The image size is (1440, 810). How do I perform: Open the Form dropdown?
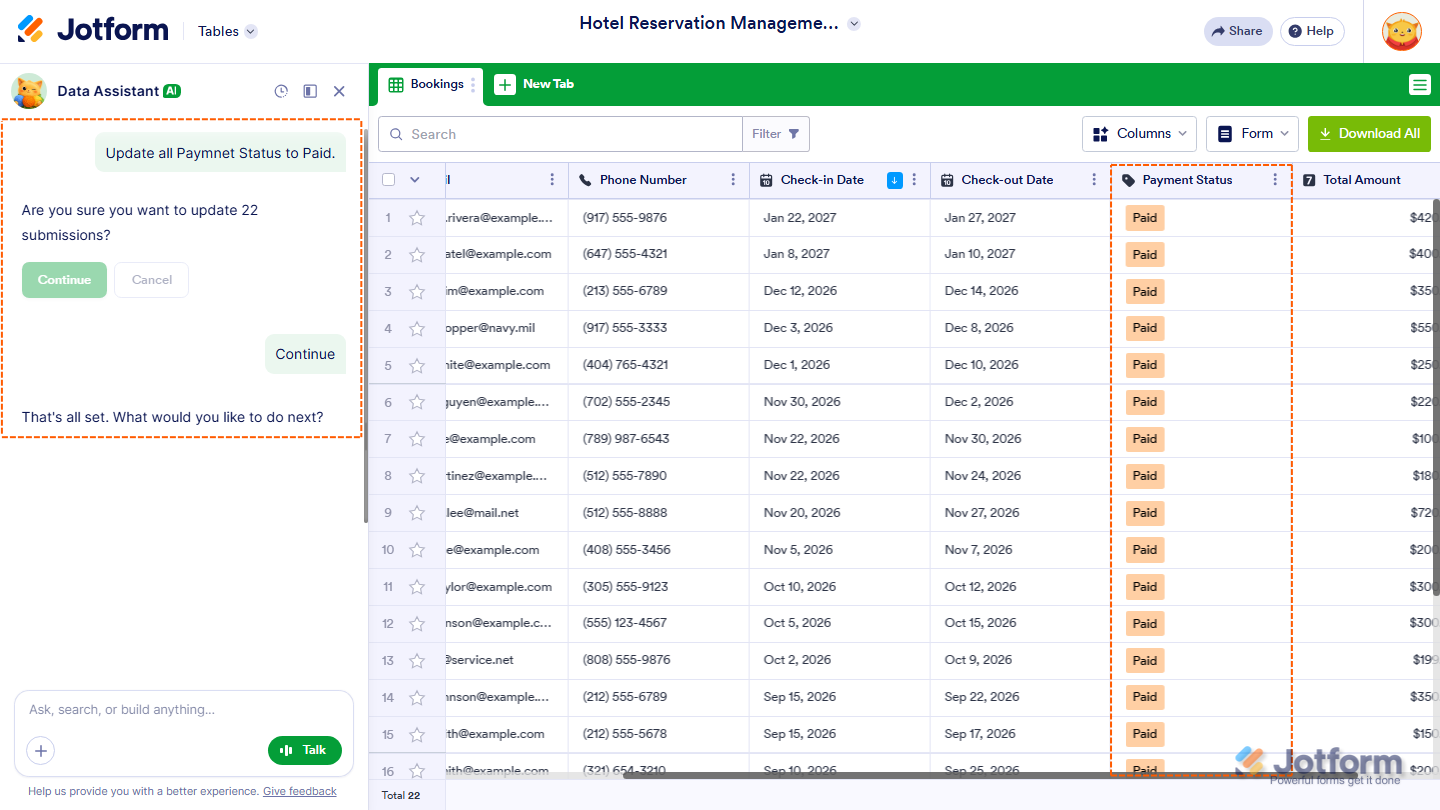(x=1252, y=134)
